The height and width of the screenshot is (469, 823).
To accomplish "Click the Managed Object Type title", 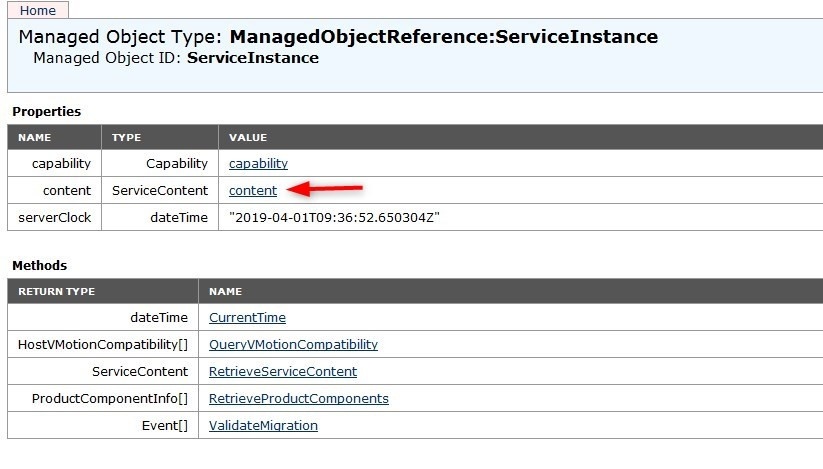I will point(338,37).
